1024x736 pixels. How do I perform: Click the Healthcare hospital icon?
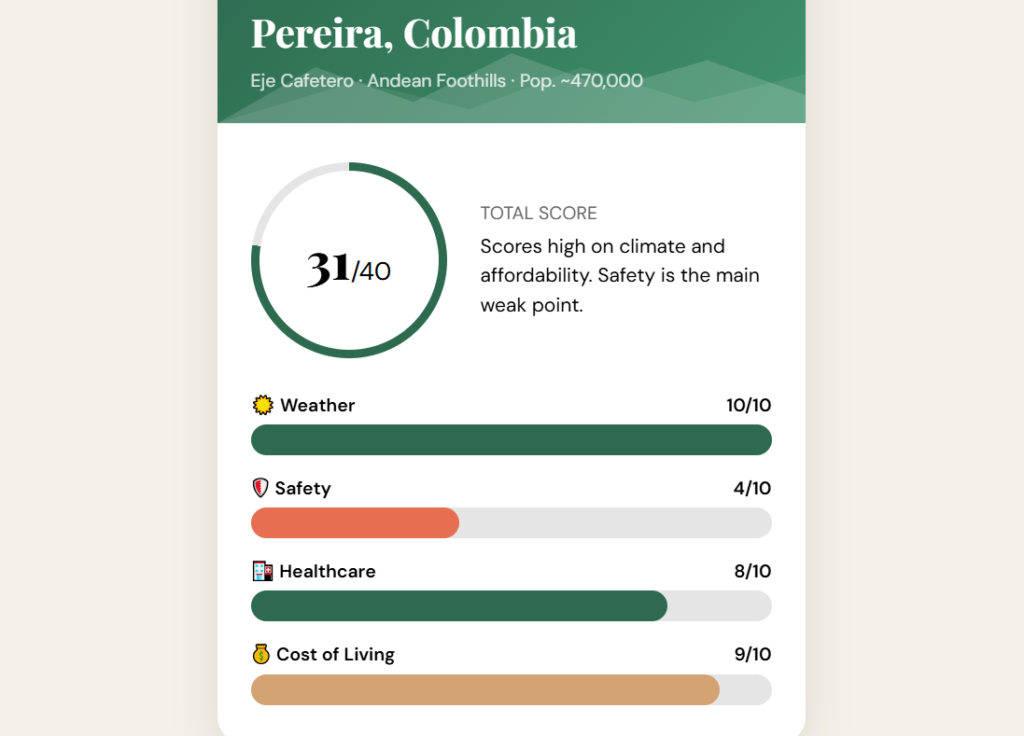pyautogui.click(x=262, y=571)
